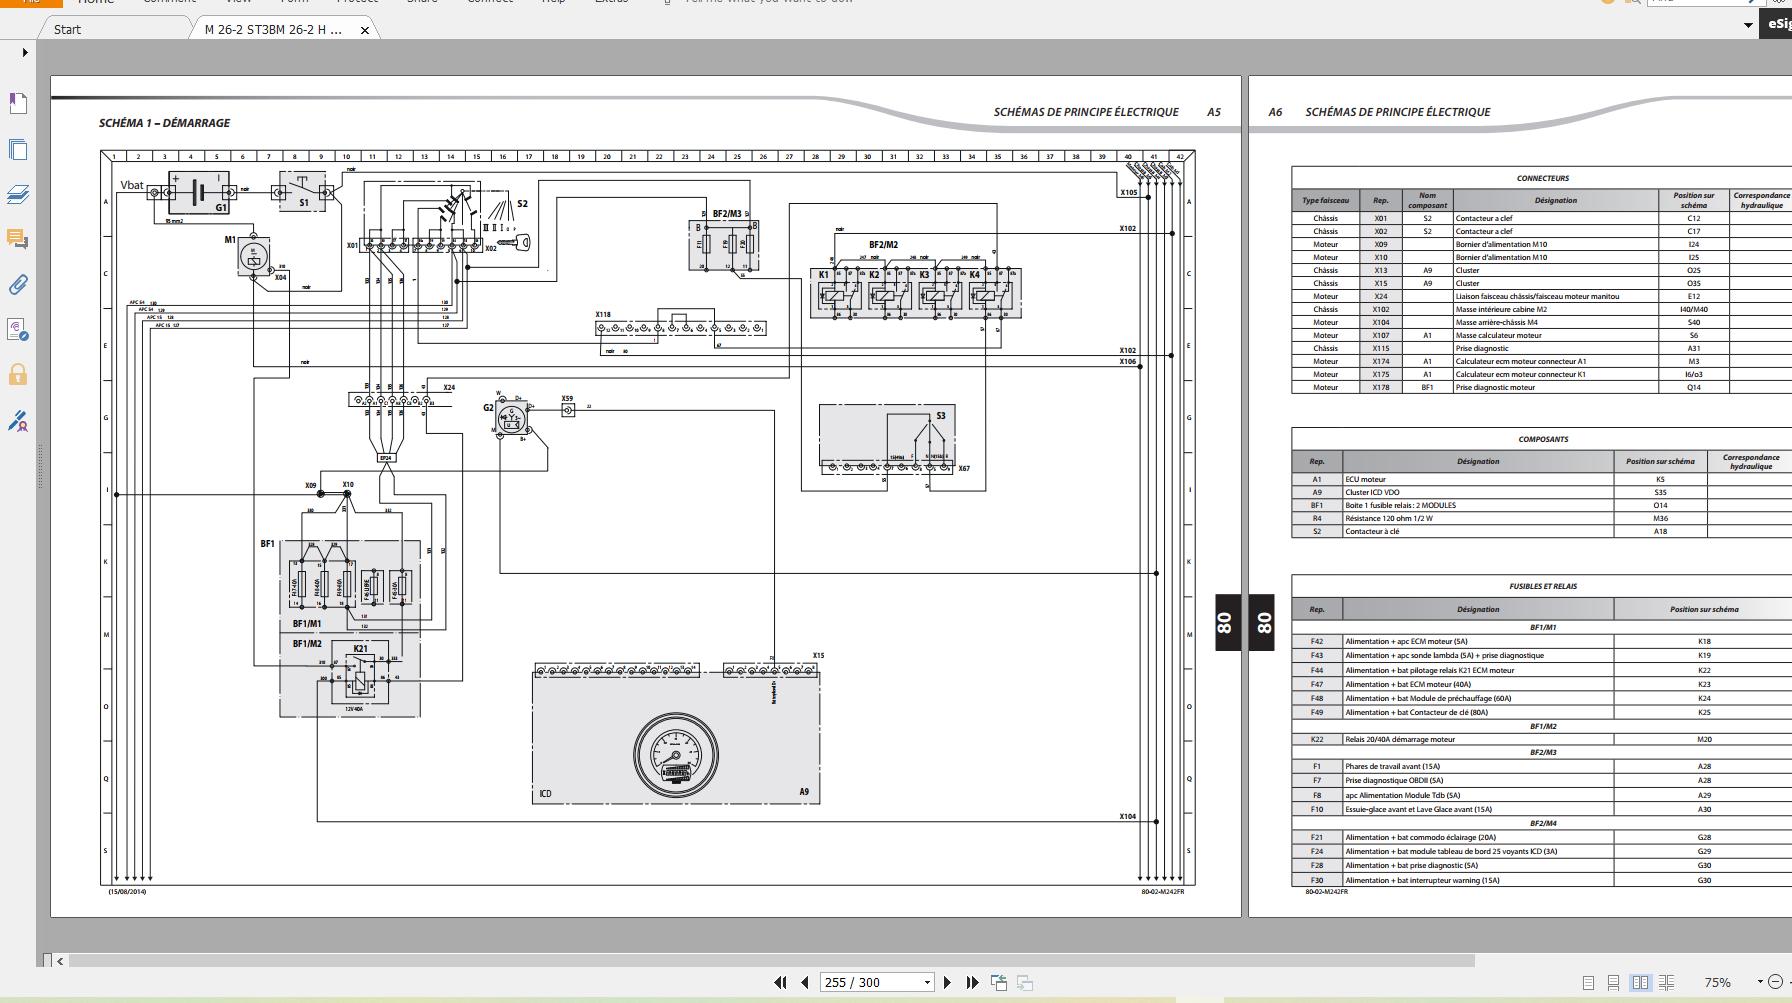Open the Comments panel icon
1792x1003 pixels.
click(17, 239)
